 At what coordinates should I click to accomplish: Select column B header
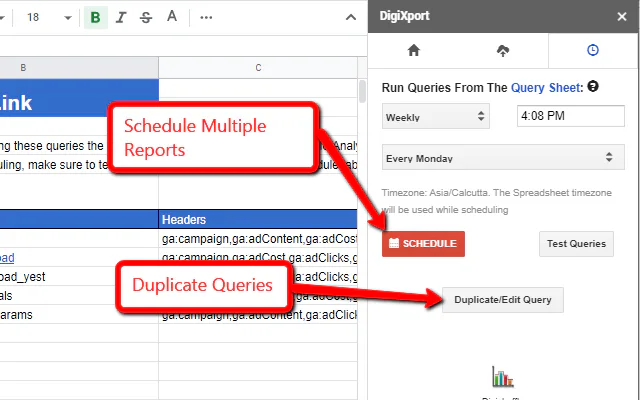(x=79, y=68)
